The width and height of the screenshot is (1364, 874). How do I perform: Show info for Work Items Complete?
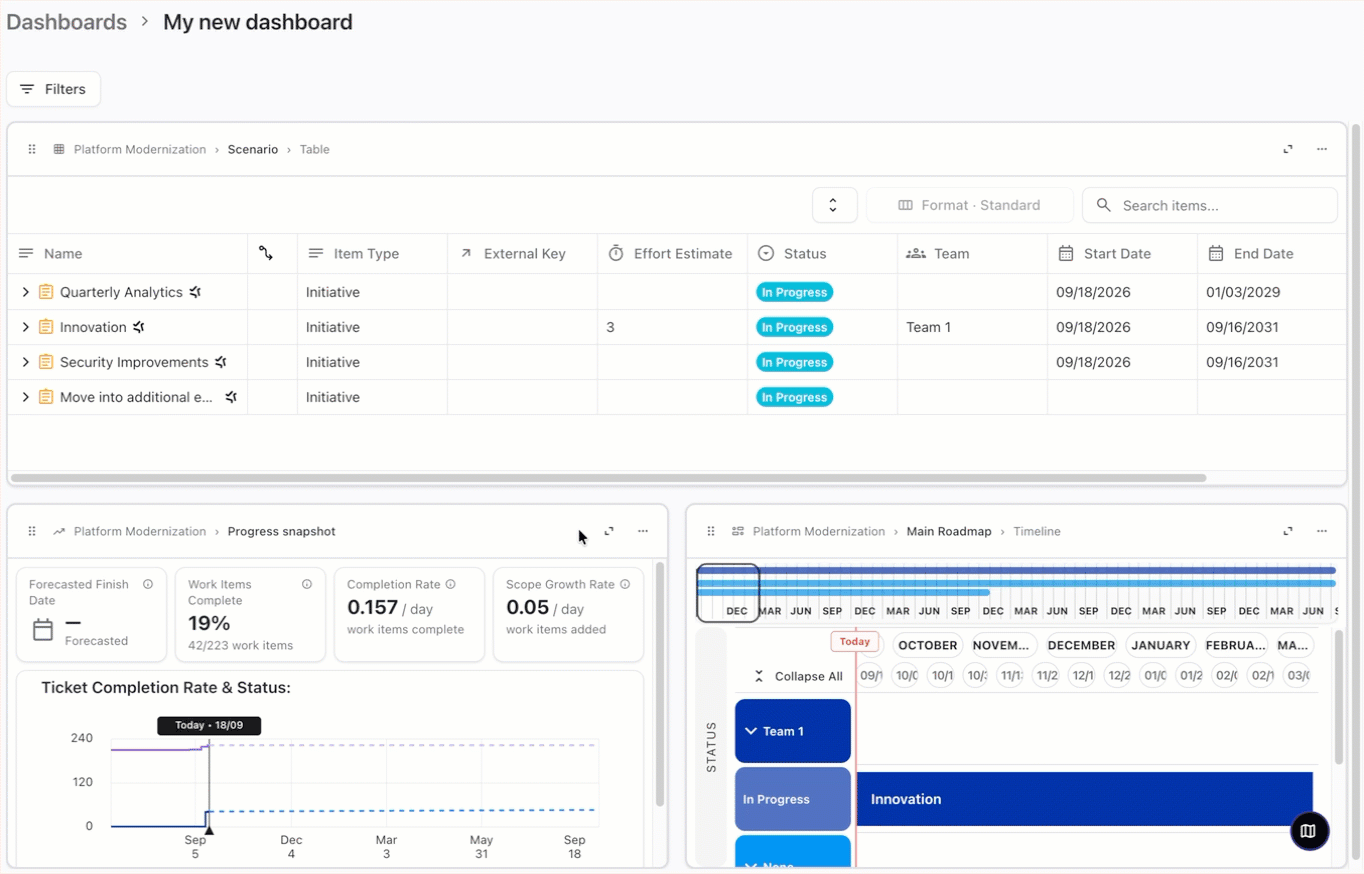tap(307, 584)
